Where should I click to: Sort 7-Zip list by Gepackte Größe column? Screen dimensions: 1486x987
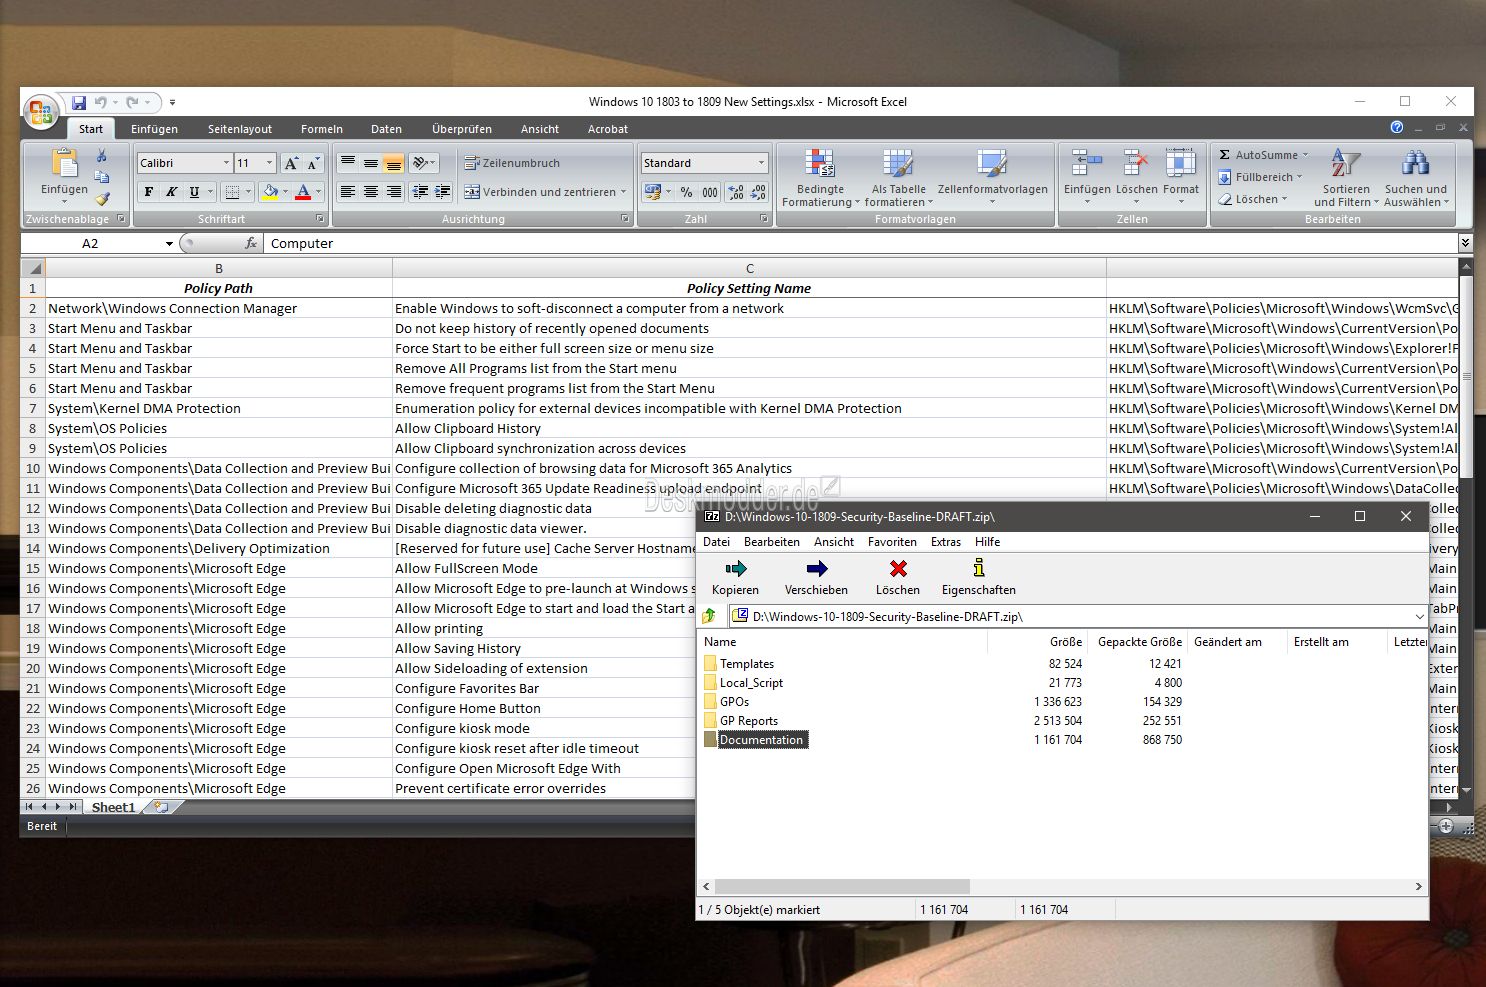pyautogui.click(x=1139, y=642)
